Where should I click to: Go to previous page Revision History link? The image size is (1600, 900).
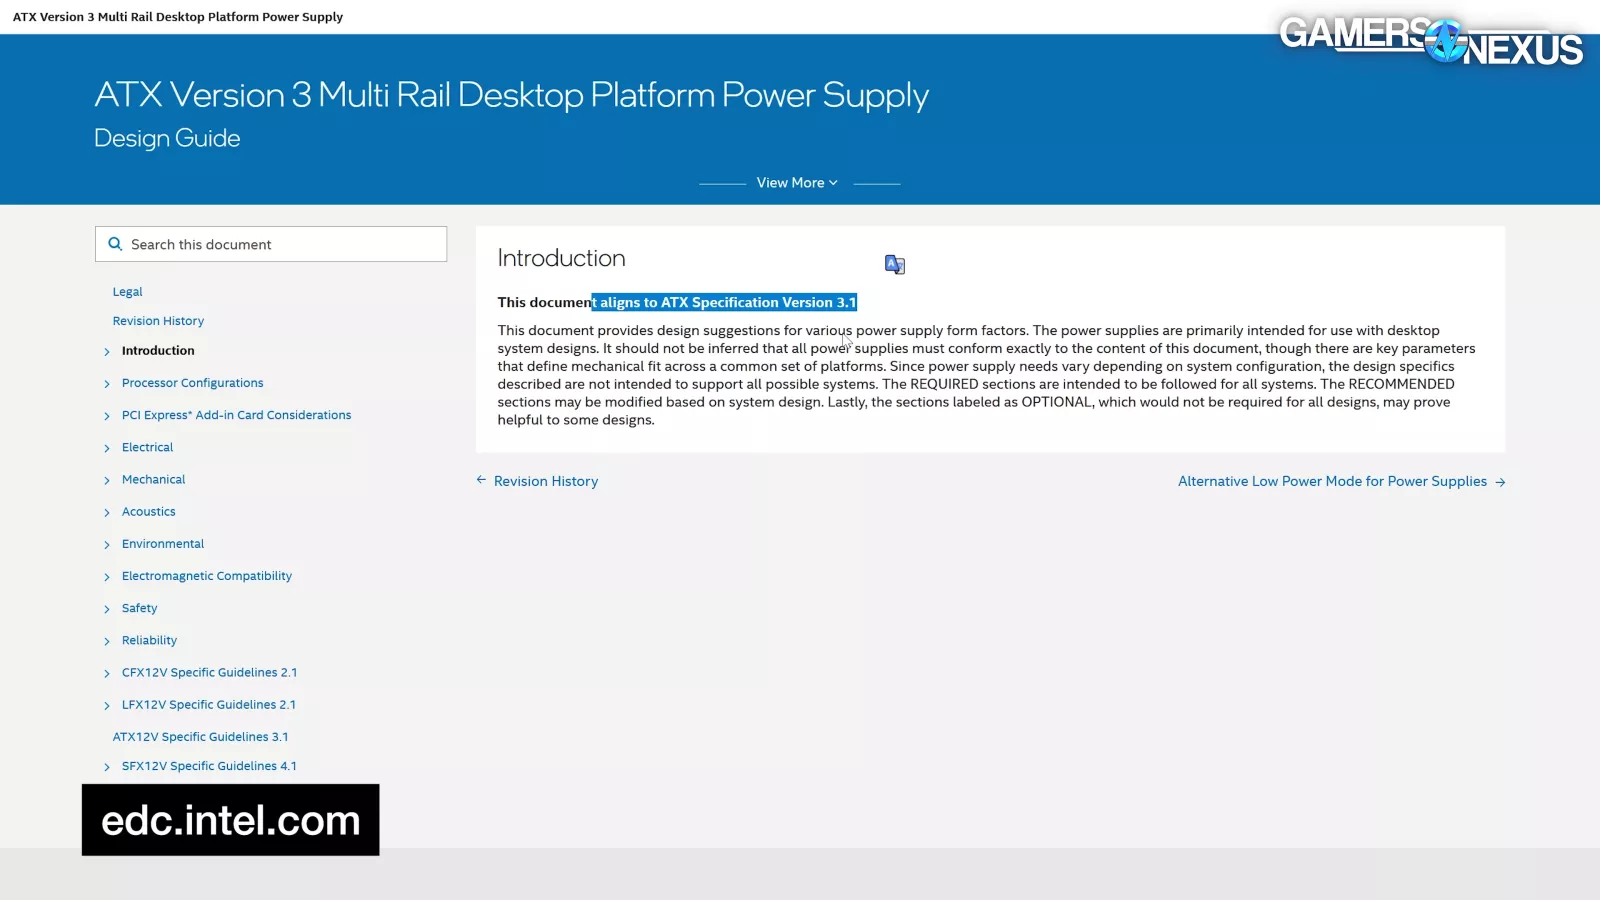tap(545, 481)
